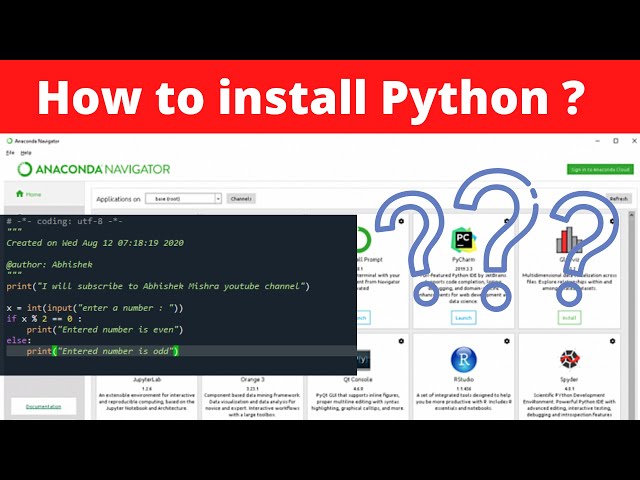This screenshot has width=640, height=480.
Task: Click code line '@author: Abhishek'
Action: click(x=49, y=264)
